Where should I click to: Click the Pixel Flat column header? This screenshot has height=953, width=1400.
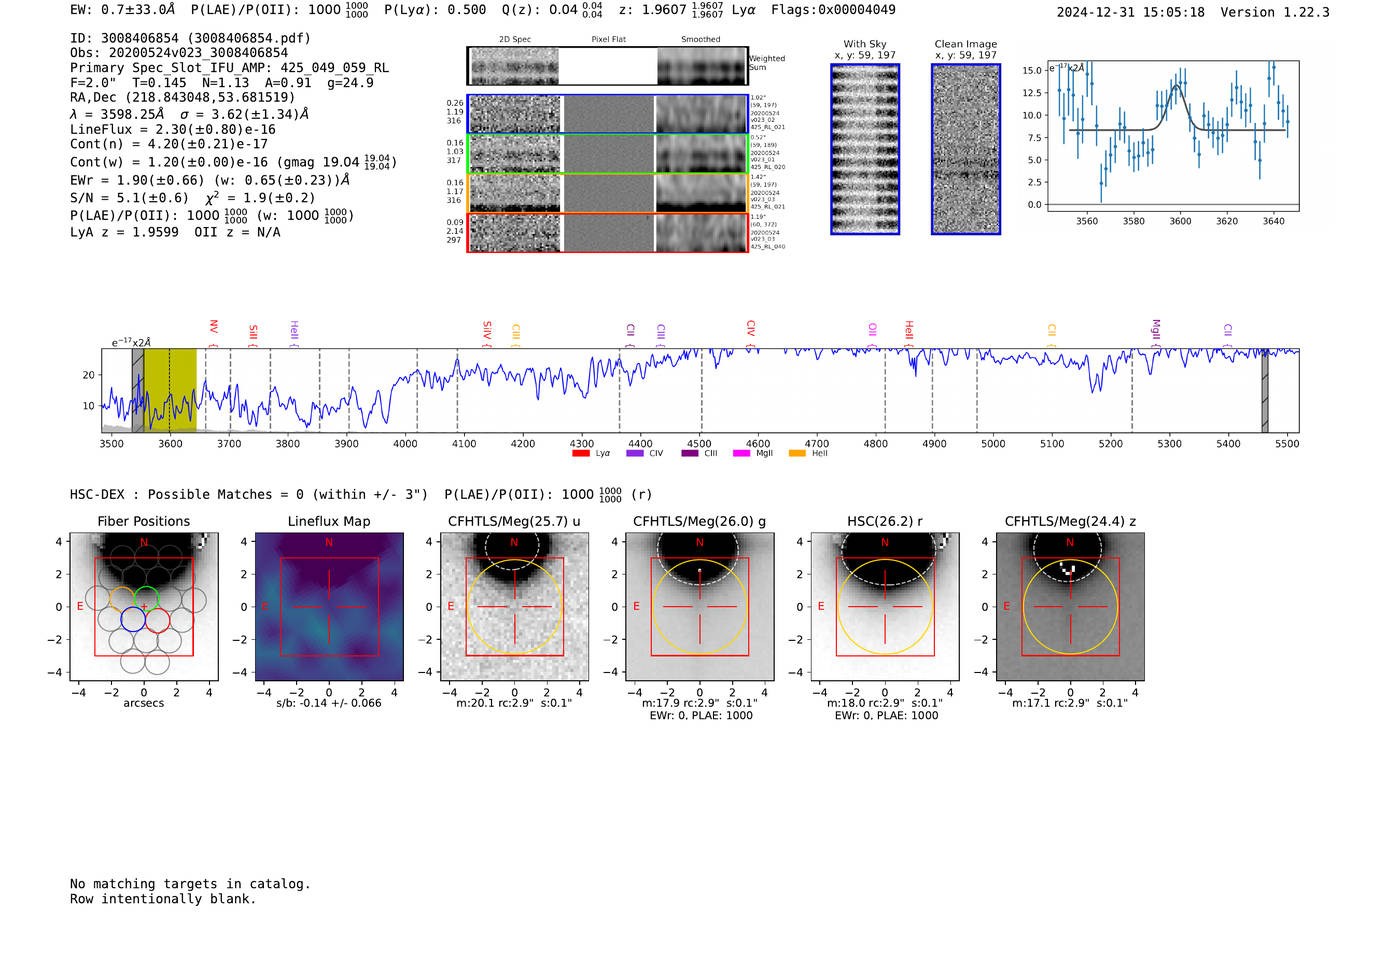pyautogui.click(x=608, y=40)
